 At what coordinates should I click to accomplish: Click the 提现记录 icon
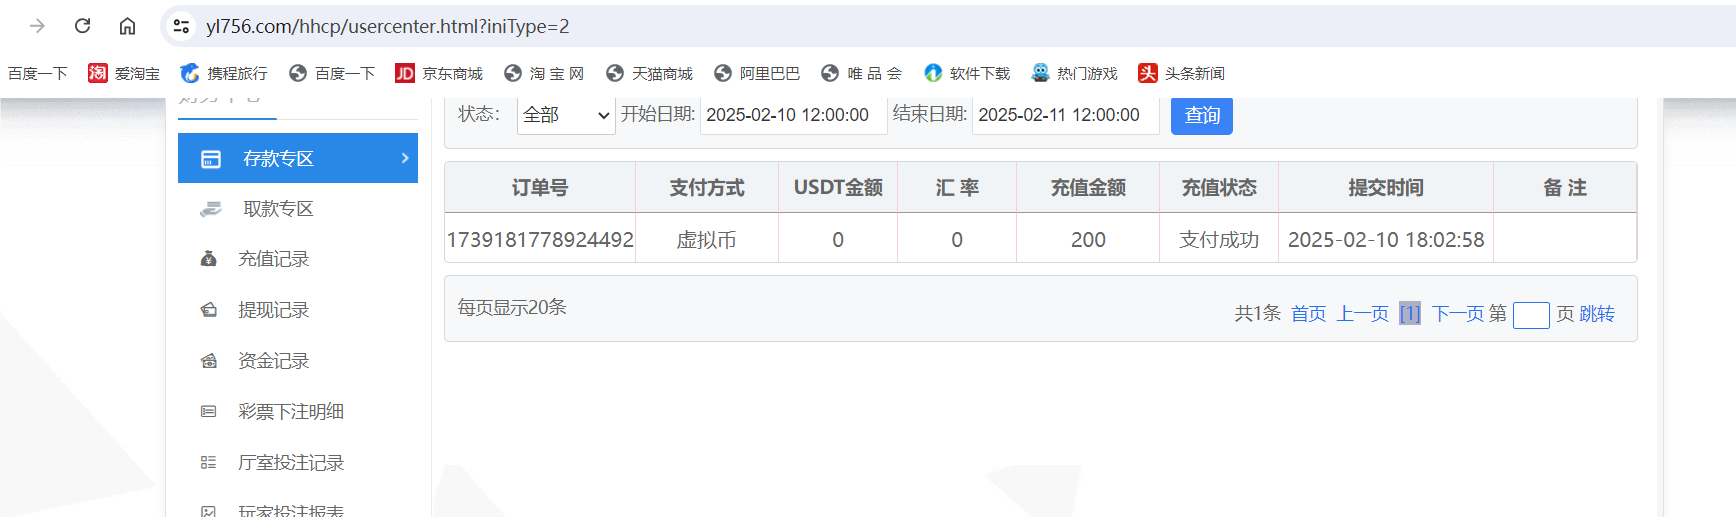click(209, 310)
